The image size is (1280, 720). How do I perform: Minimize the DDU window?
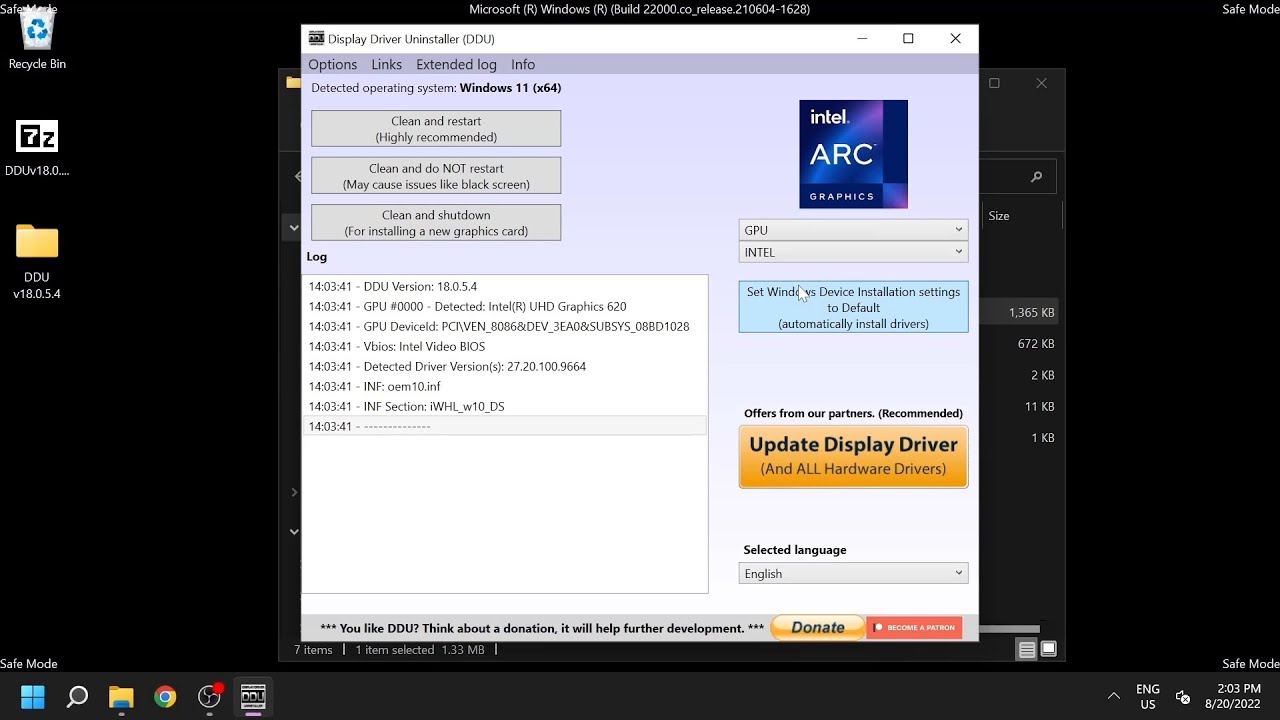[x=862, y=38]
